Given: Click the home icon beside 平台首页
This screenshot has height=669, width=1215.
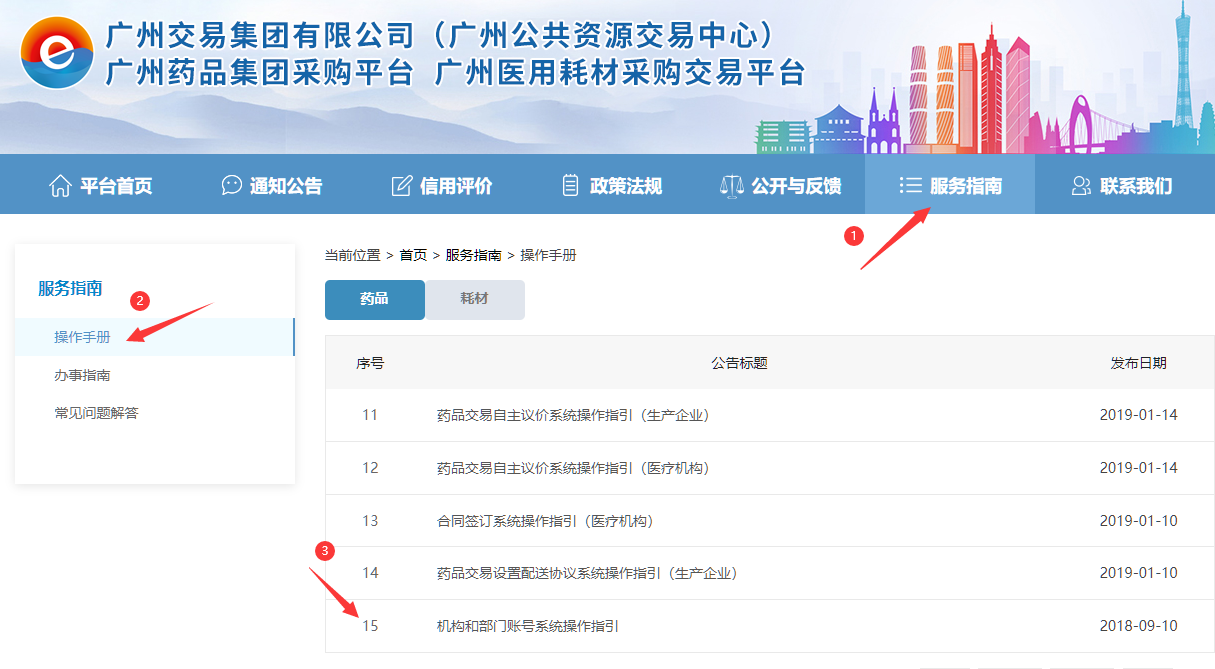Looking at the screenshot, I should pyautogui.click(x=60, y=186).
